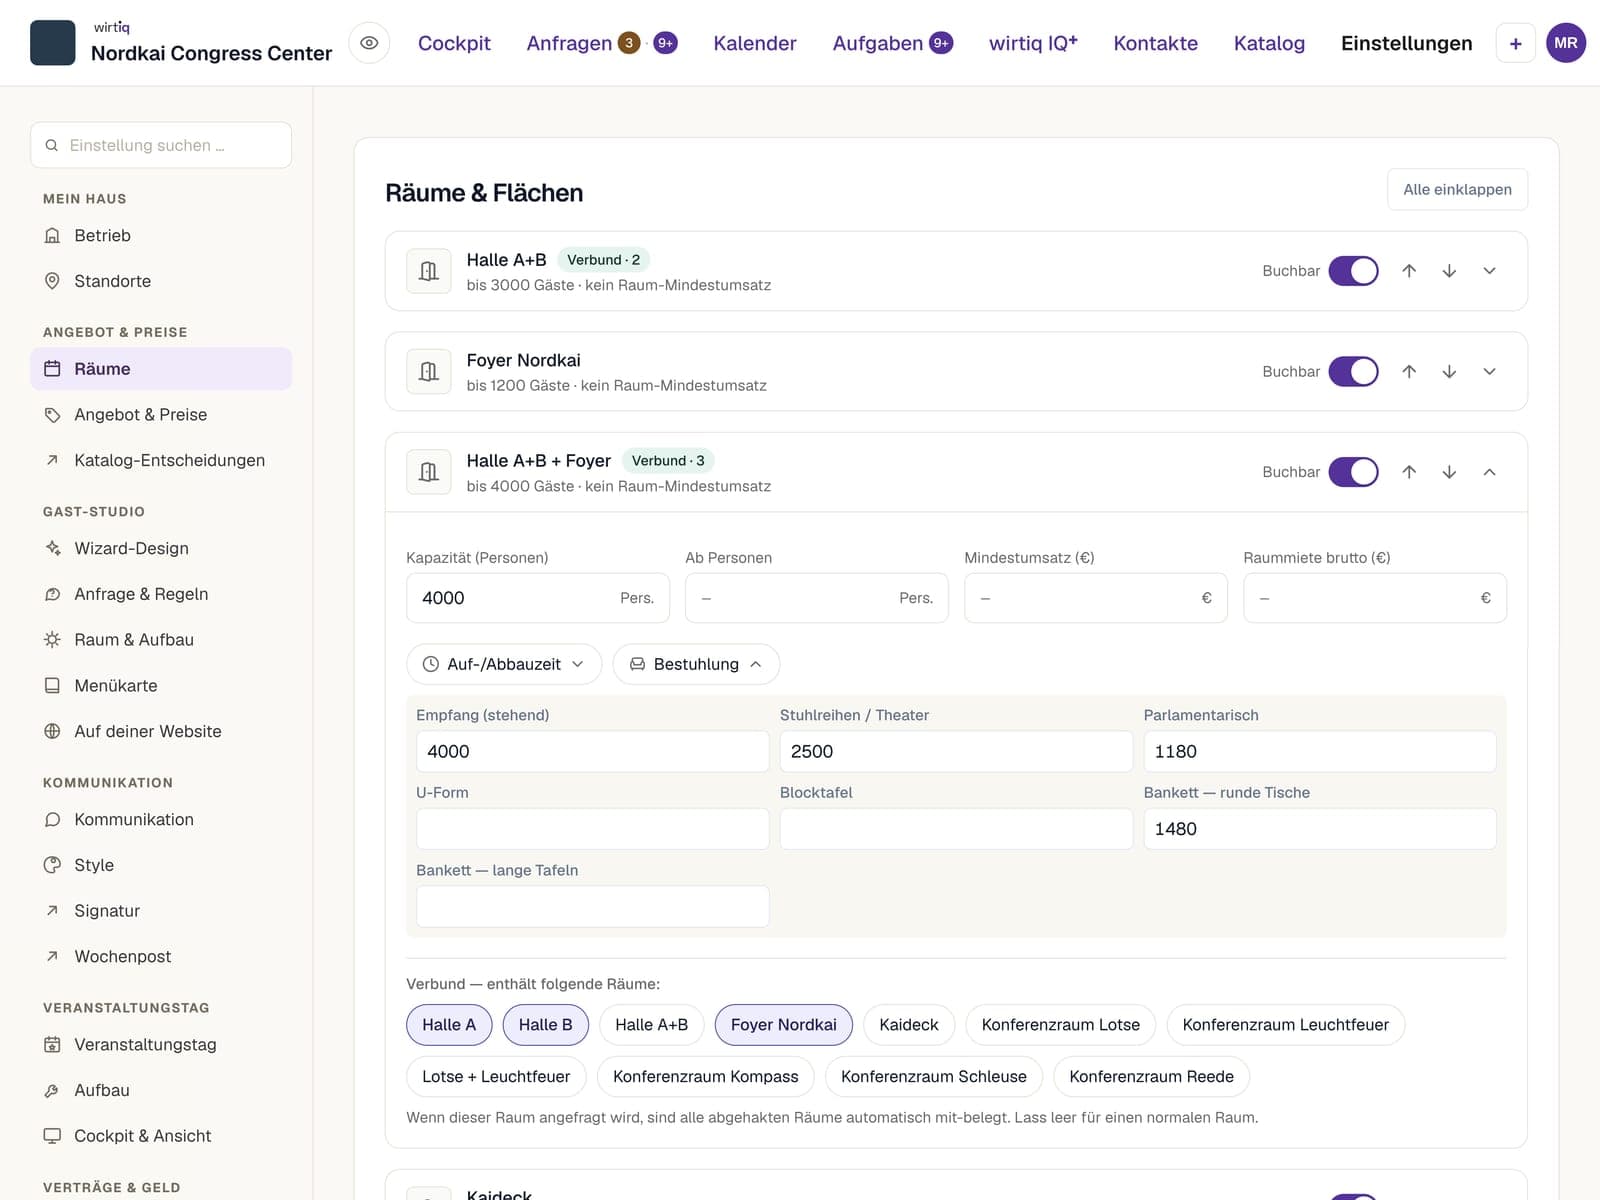Move Halle A+B down with arrow
The width and height of the screenshot is (1600, 1200).
point(1449,271)
